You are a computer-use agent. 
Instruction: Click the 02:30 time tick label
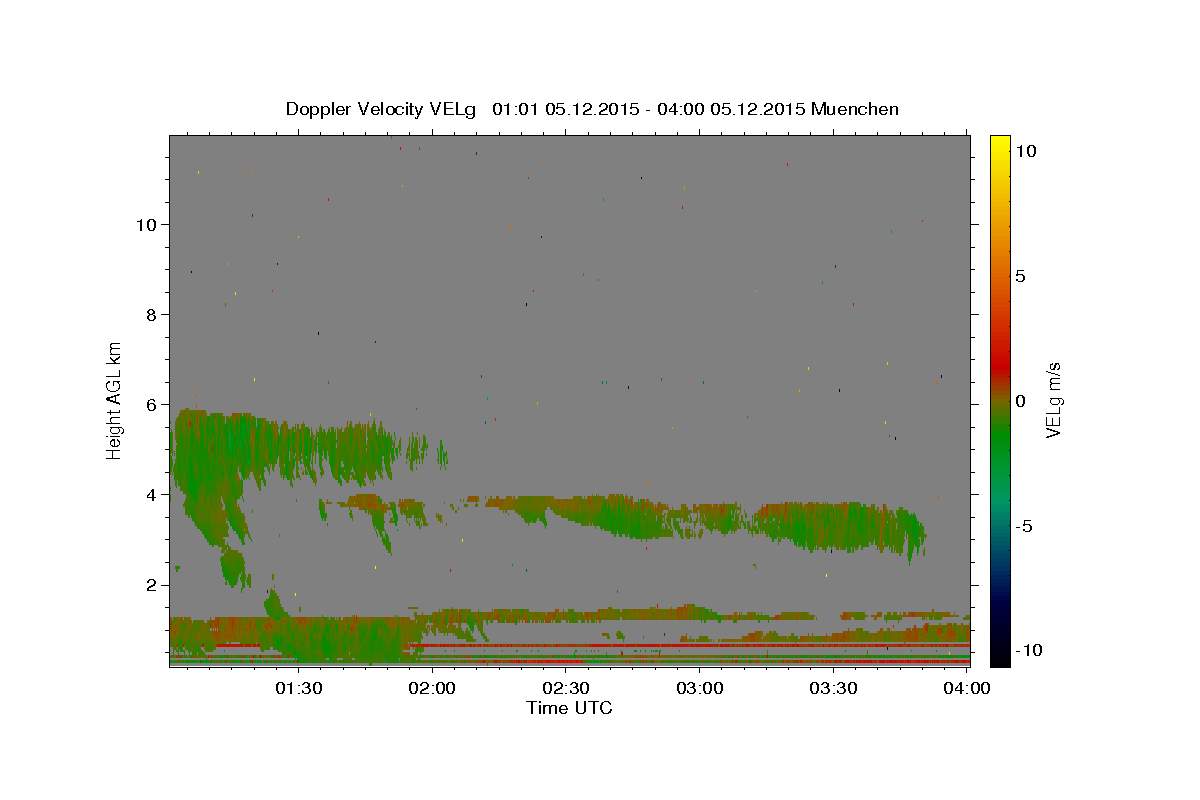[566, 688]
